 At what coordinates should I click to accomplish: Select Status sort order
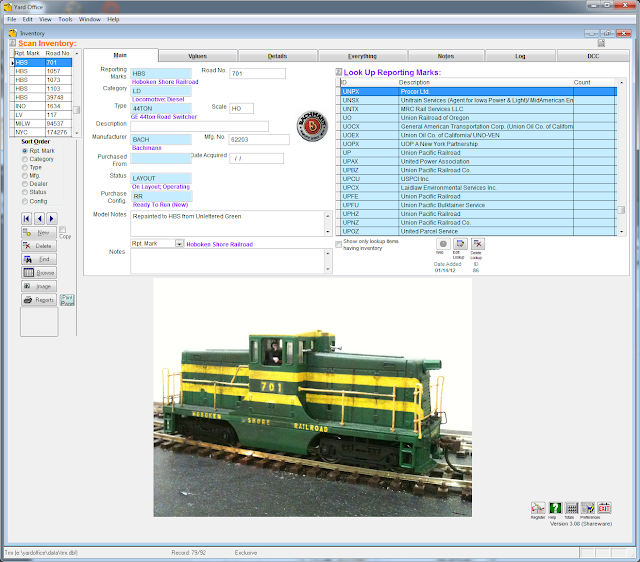coord(25,192)
